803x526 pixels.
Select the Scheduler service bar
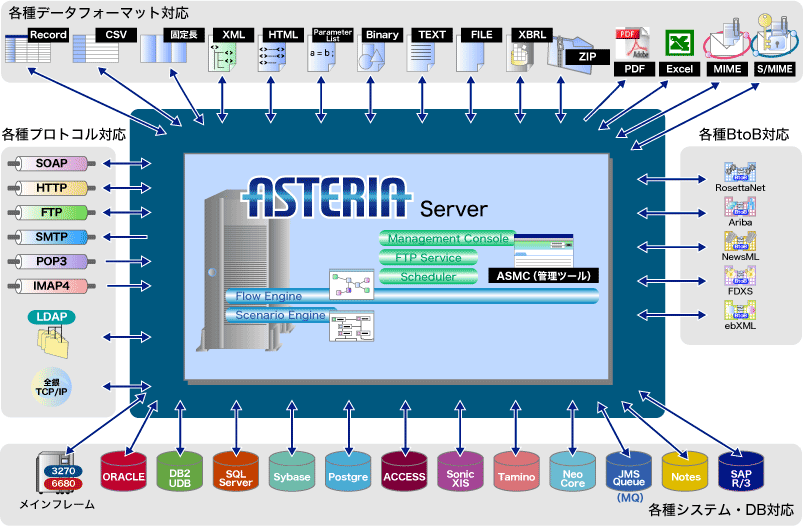[x=430, y=276]
